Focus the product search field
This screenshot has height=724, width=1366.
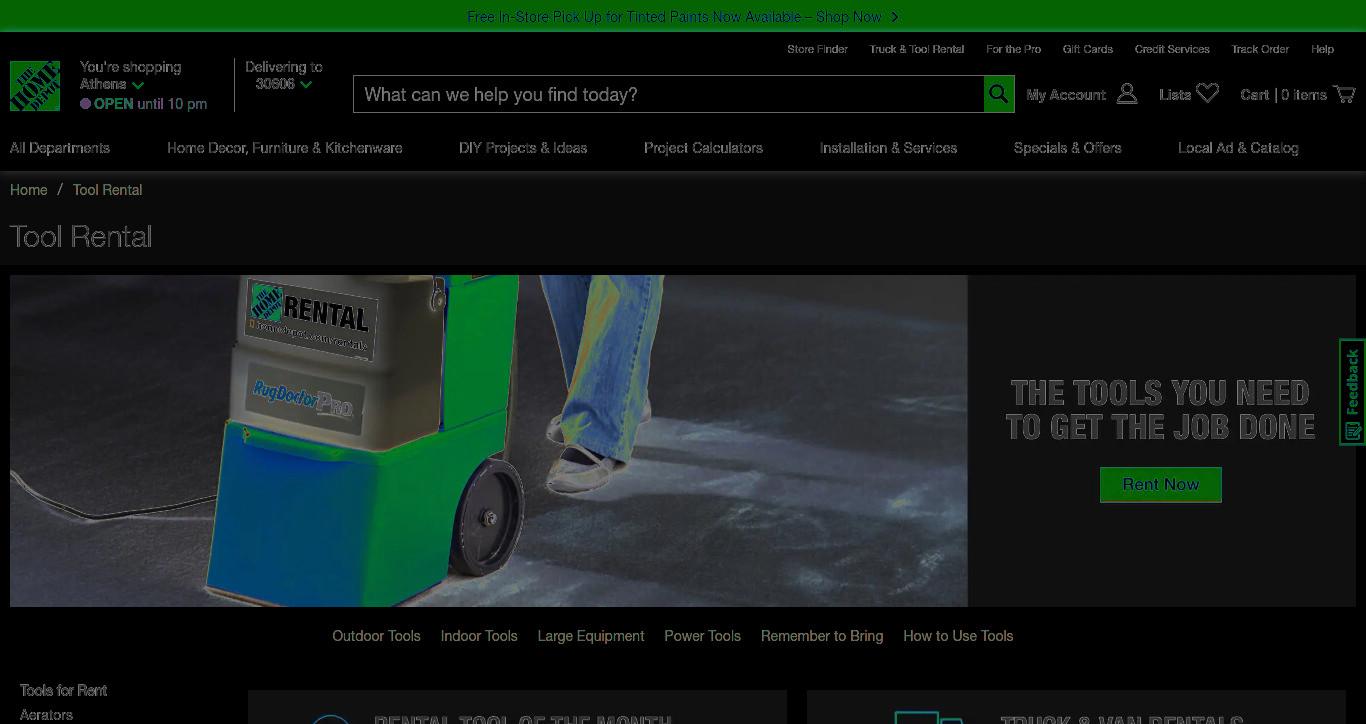pos(669,94)
